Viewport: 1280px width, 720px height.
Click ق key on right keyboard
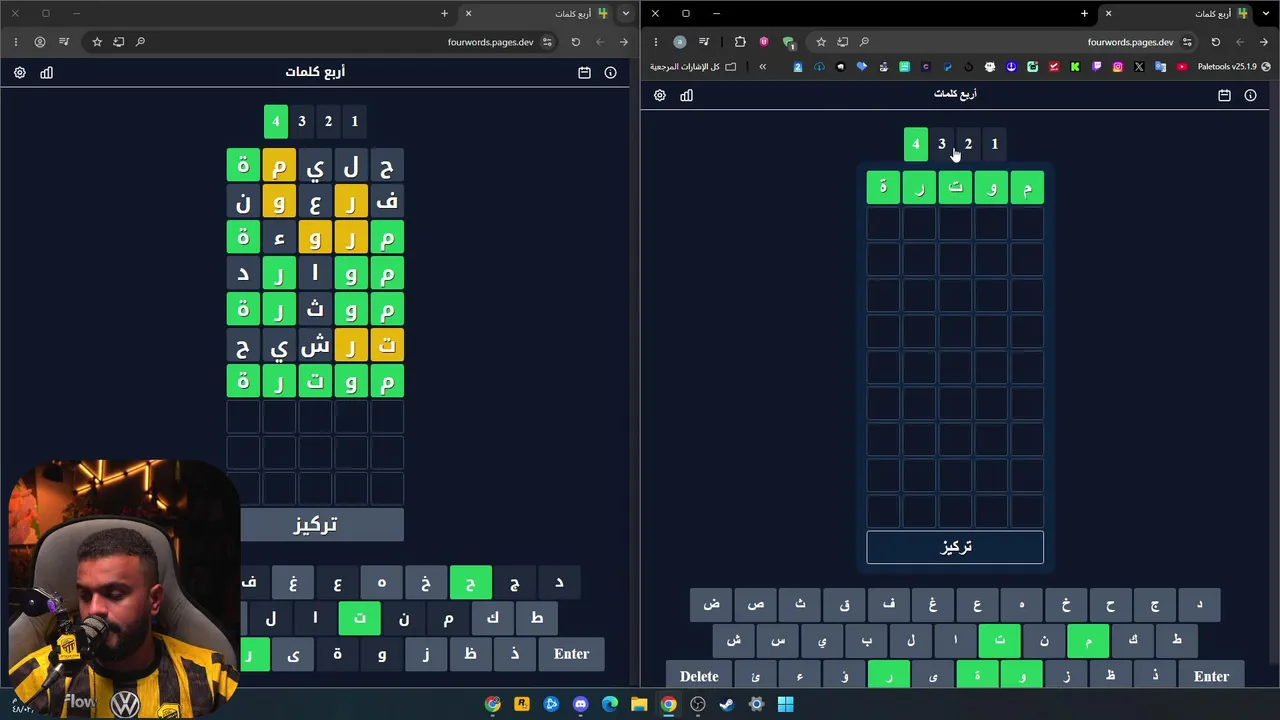click(x=845, y=605)
